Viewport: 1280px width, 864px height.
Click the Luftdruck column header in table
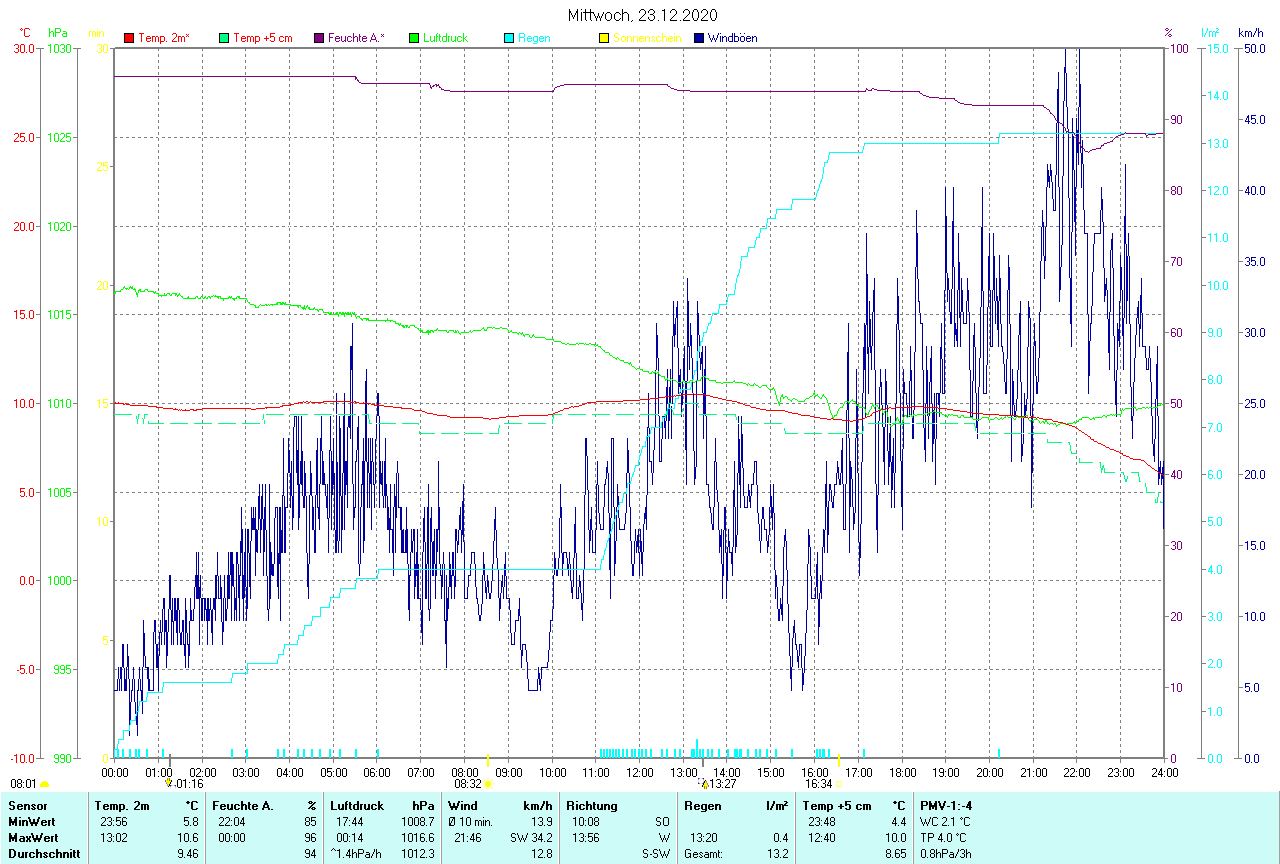point(358,805)
